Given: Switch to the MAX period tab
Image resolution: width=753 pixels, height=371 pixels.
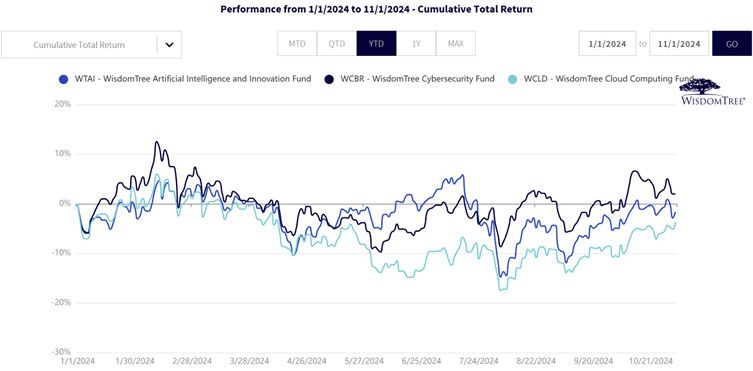Looking at the screenshot, I should point(456,43).
